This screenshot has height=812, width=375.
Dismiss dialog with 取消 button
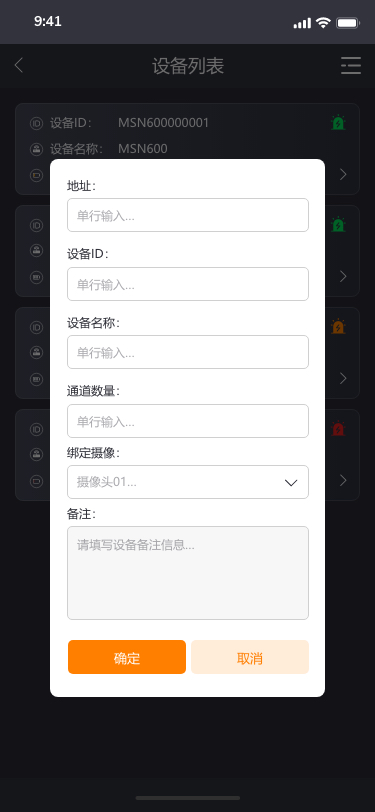tap(250, 657)
